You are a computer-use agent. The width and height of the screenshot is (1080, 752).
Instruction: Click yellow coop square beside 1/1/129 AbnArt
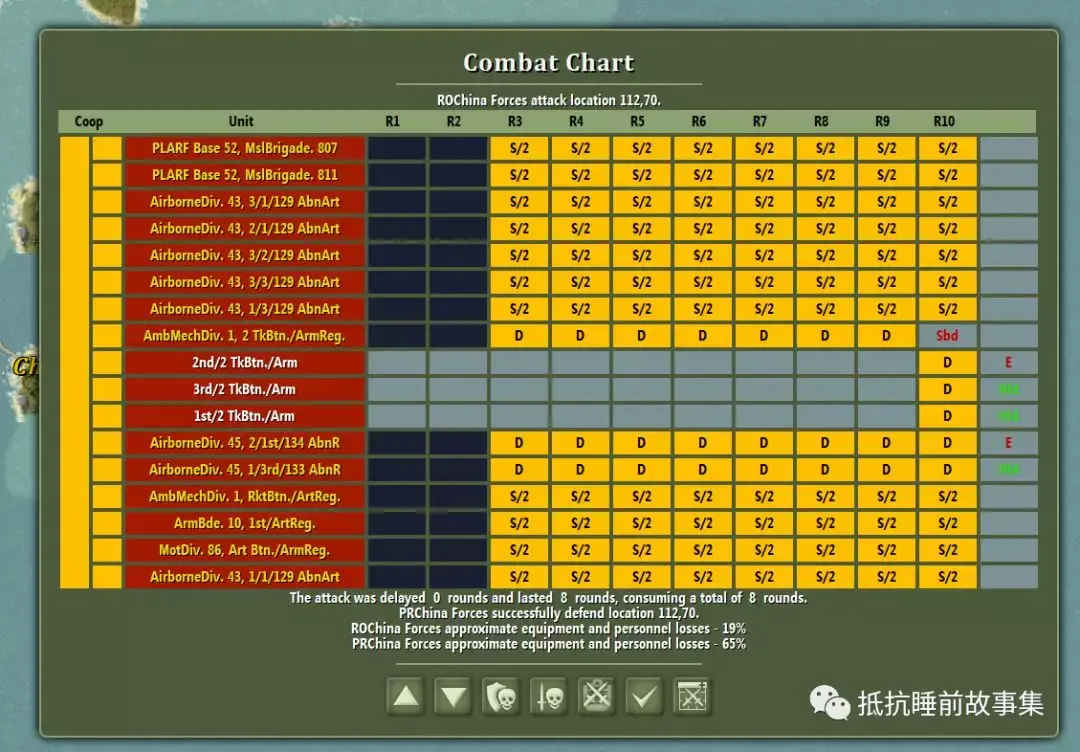(107, 577)
